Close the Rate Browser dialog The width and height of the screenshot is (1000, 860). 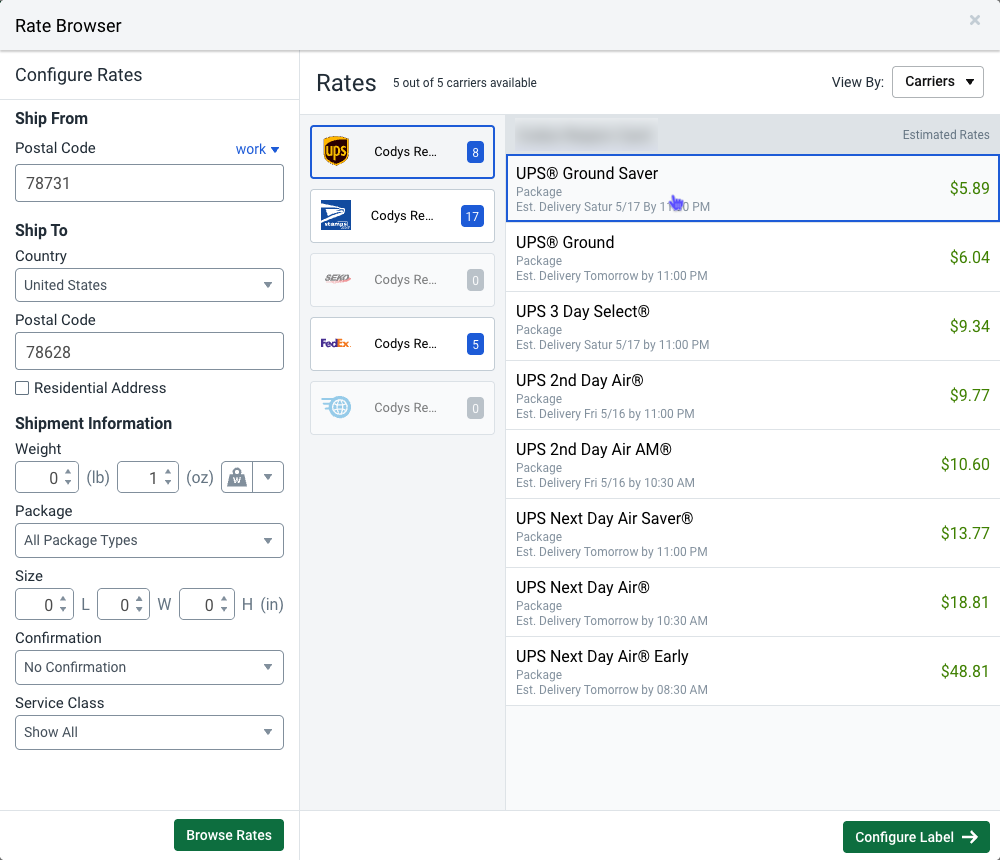coord(975,20)
